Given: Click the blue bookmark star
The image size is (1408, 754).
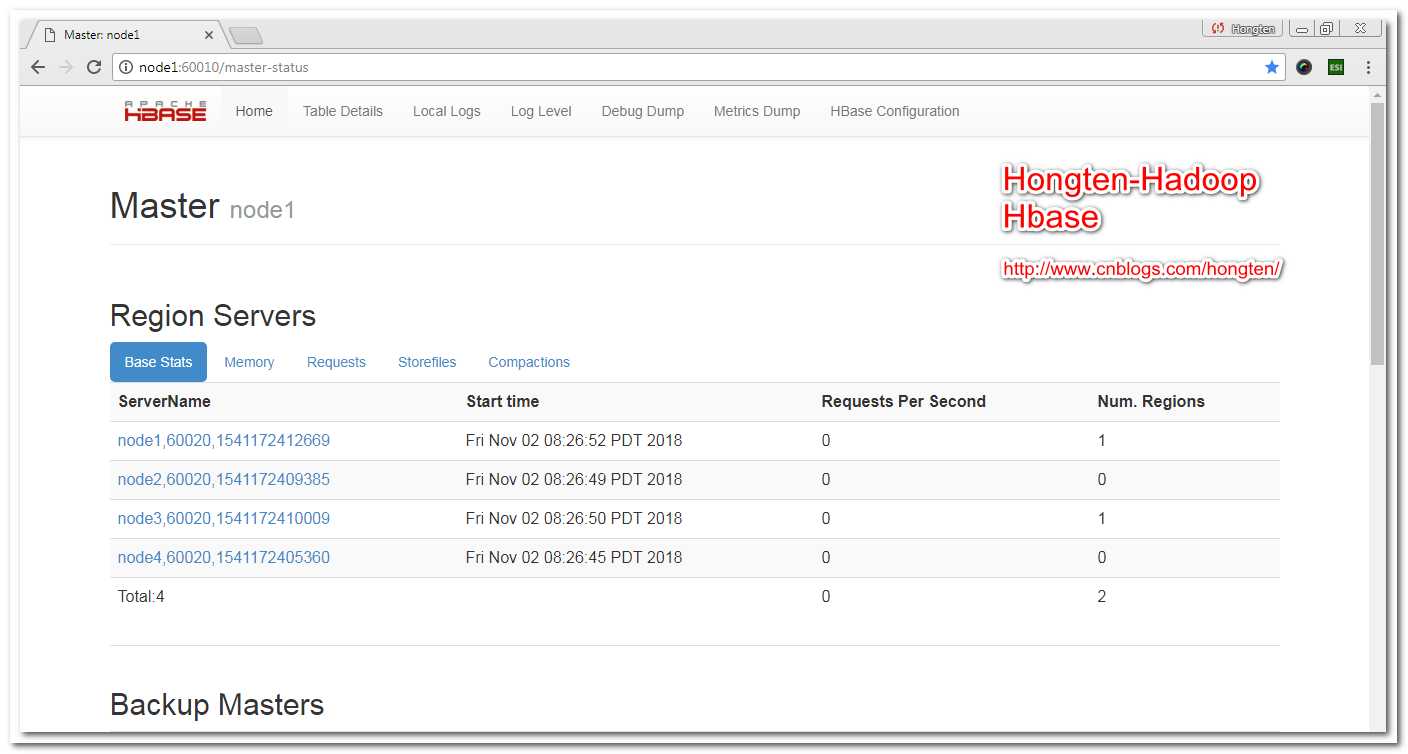Looking at the screenshot, I should pyautogui.click(x=1272, y=67).
